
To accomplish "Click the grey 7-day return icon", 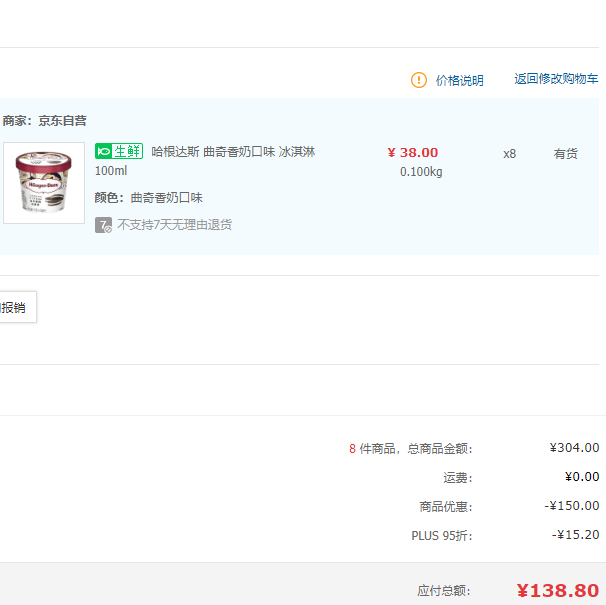I will click(103, 225).
